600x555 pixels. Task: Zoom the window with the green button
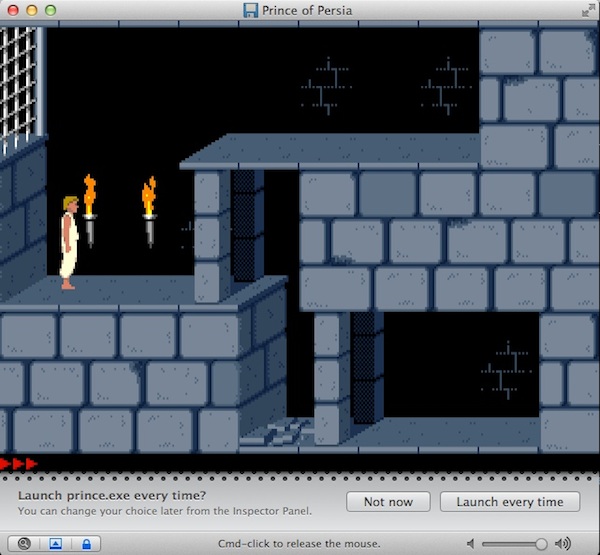(51, 10)
